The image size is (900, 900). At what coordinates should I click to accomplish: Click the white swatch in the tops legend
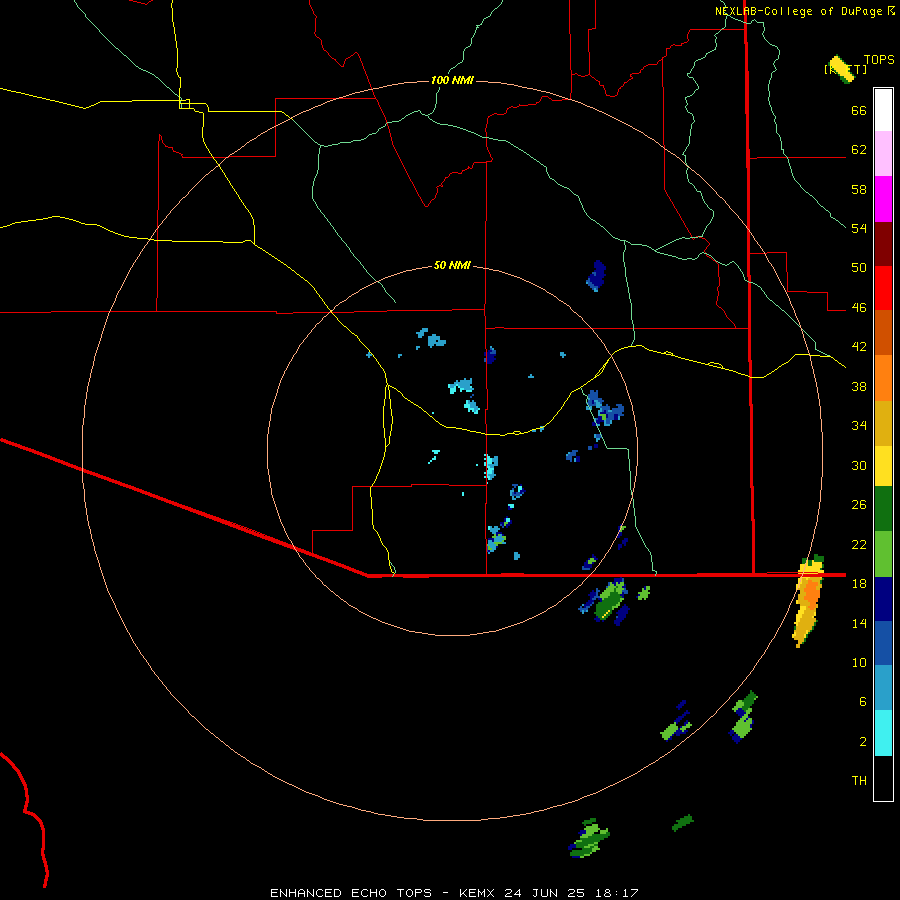coord(883,110)
